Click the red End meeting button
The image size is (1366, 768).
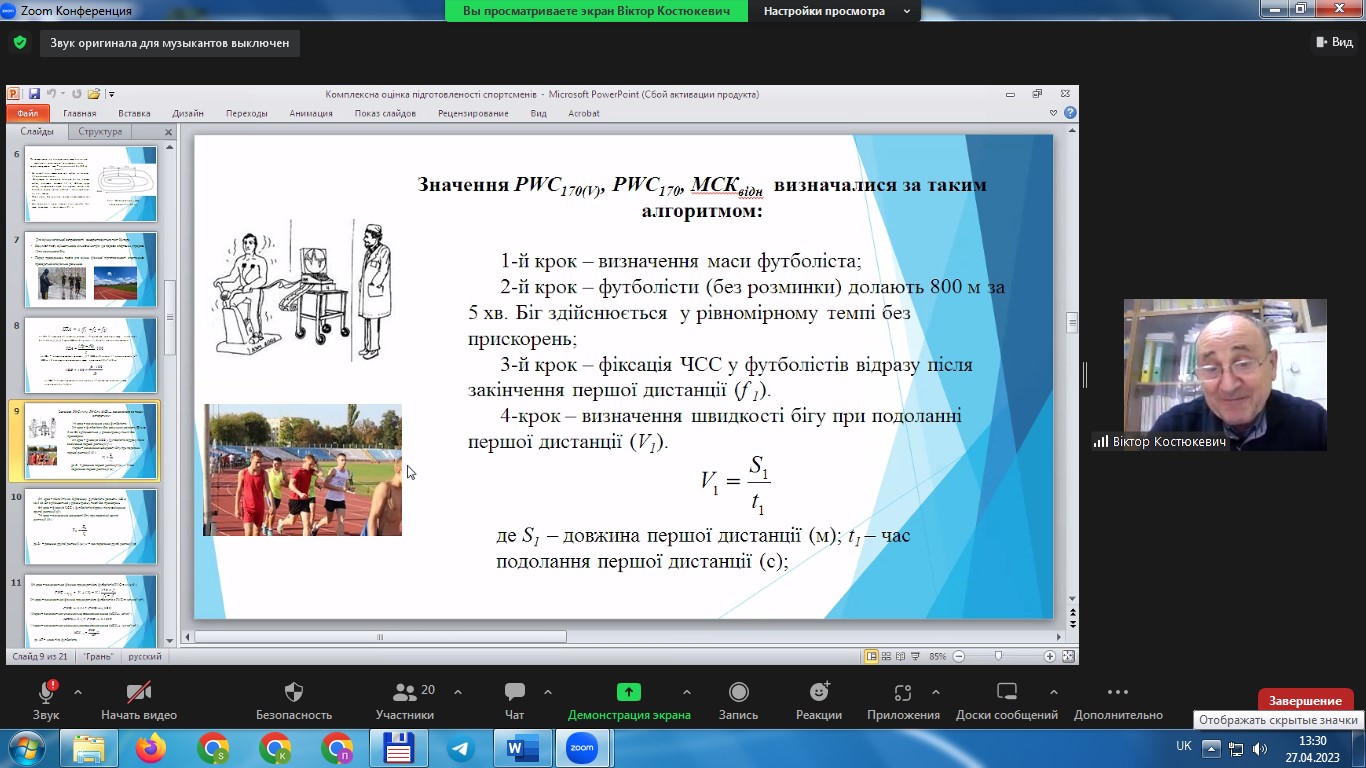coord(1305,701)
